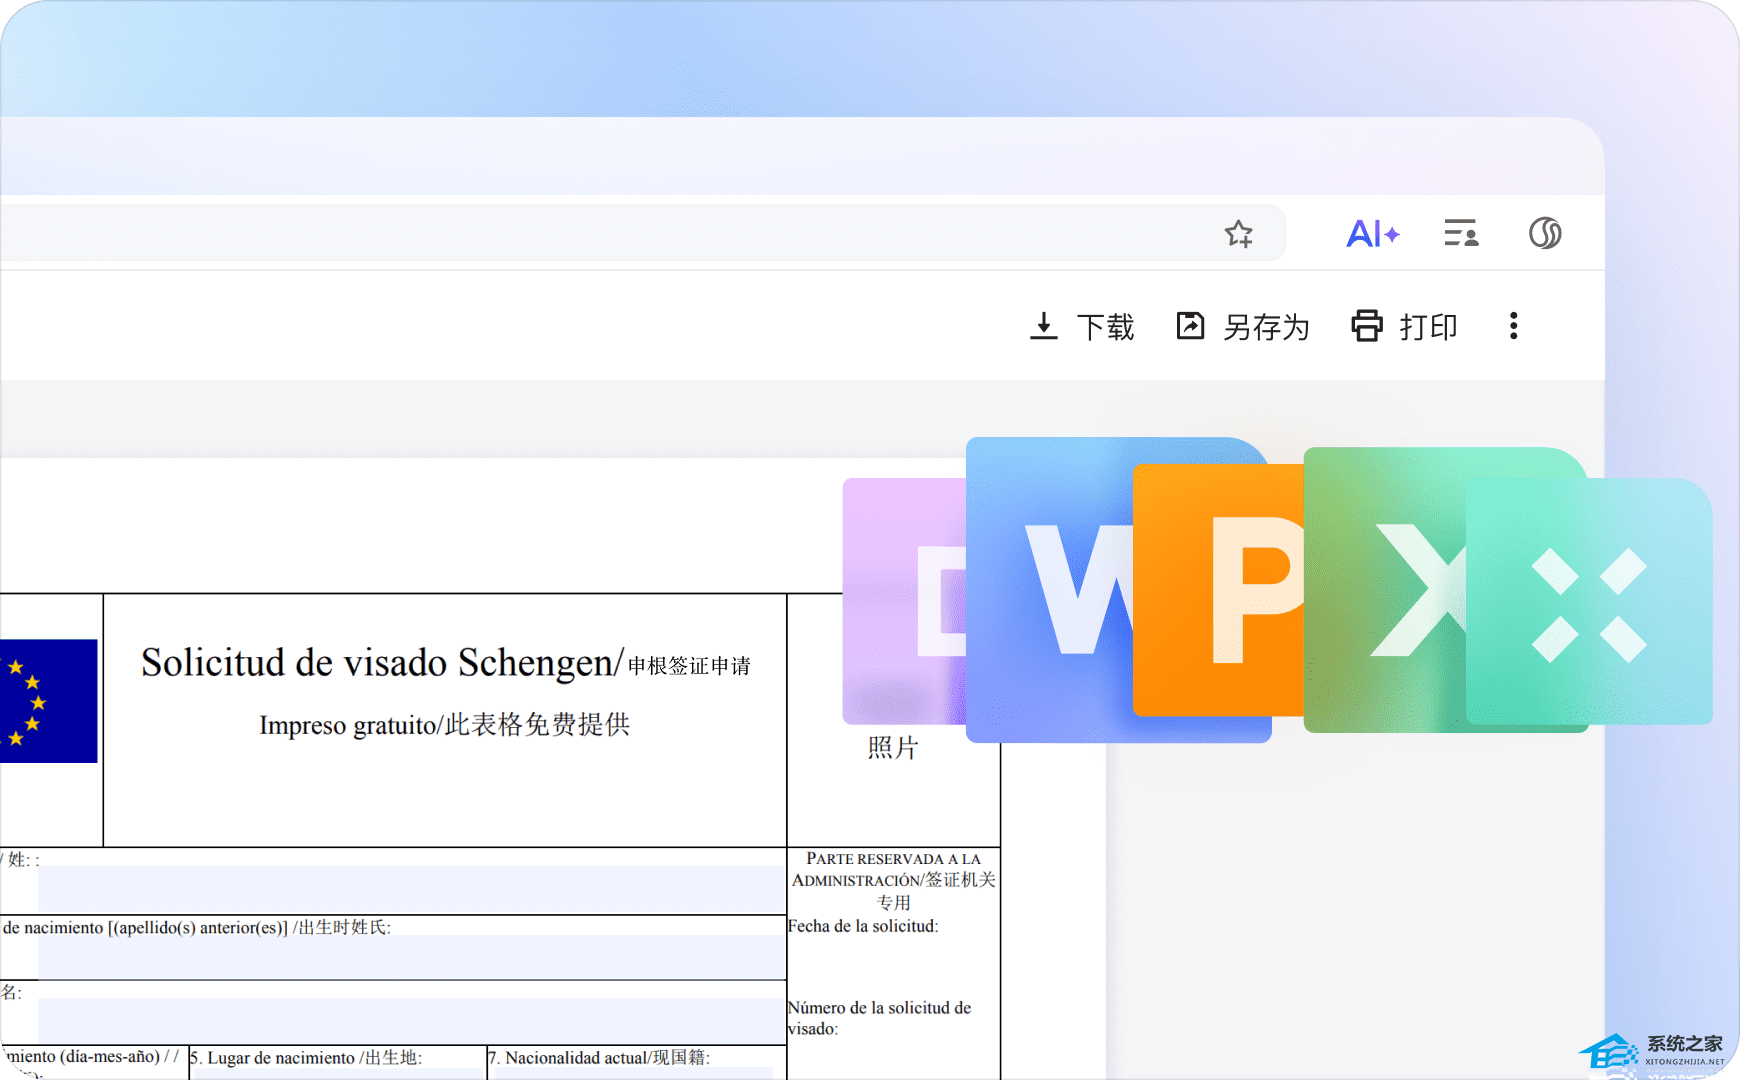
Task: Open the reading list panel icon
Action: click(x=1461, y=234)
